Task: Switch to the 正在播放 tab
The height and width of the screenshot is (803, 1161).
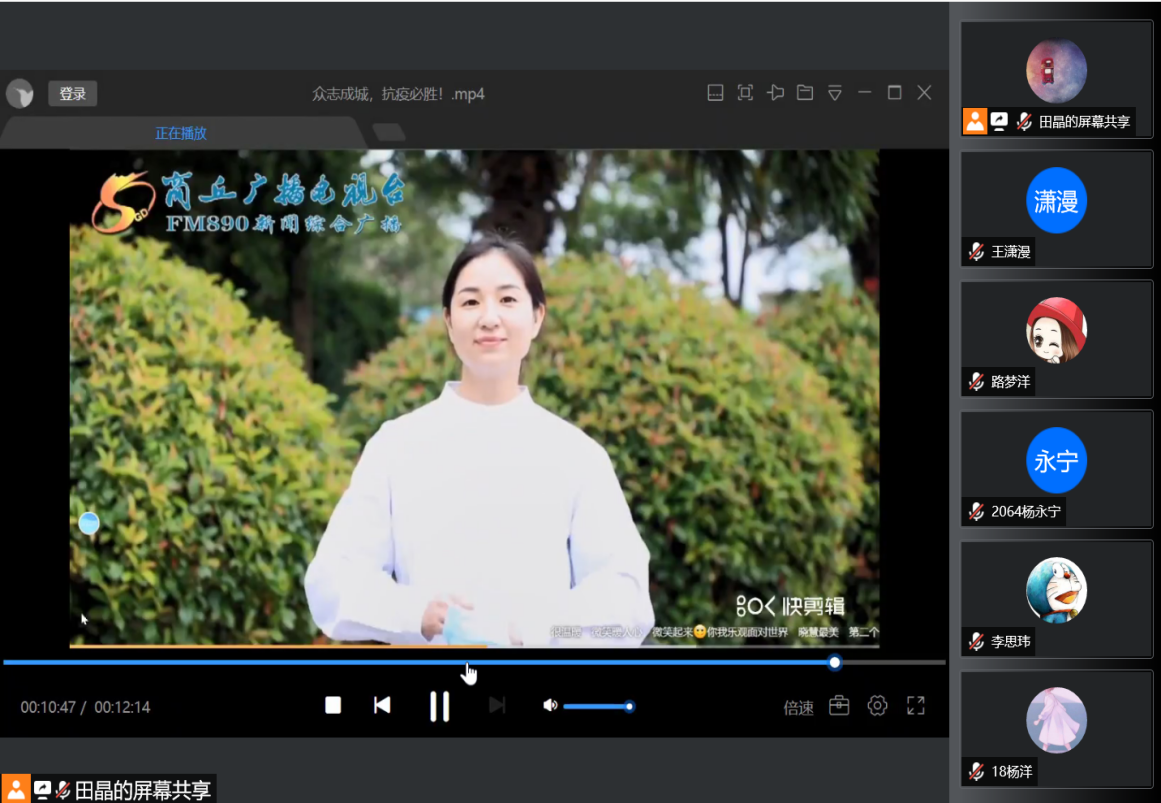Action: [181, 133]
